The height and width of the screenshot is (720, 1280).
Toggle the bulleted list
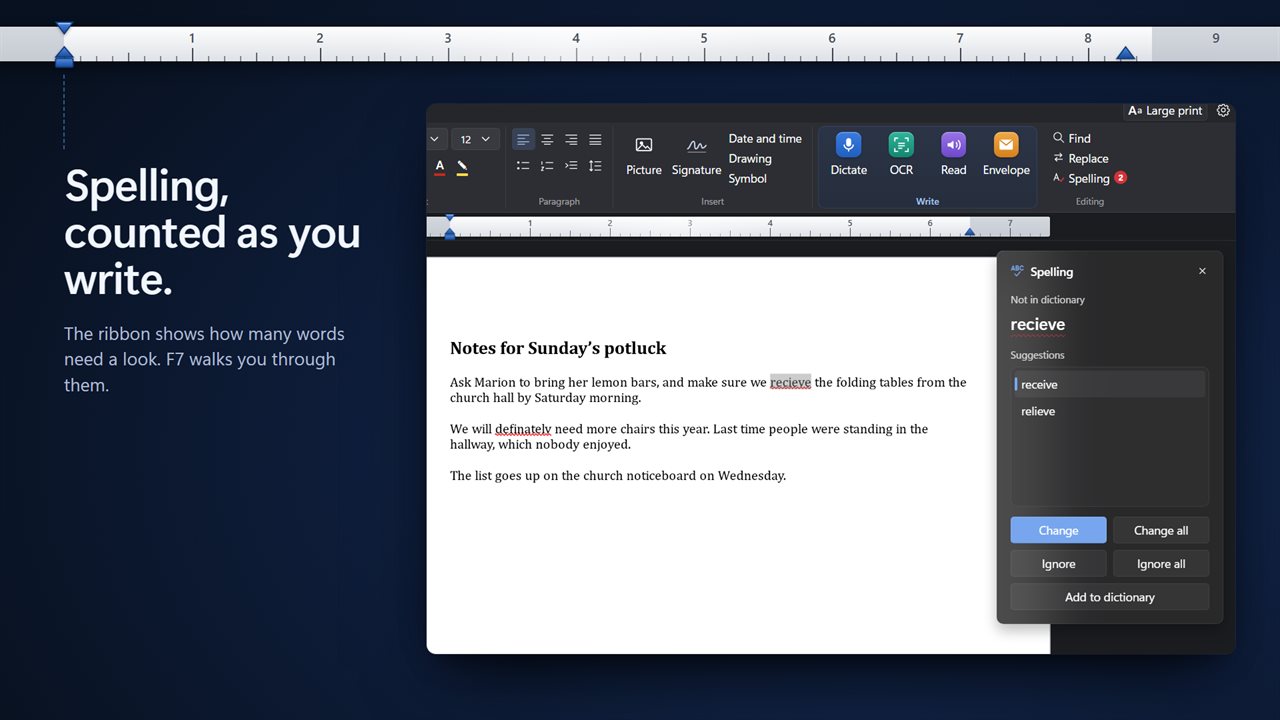coord(523,166)
